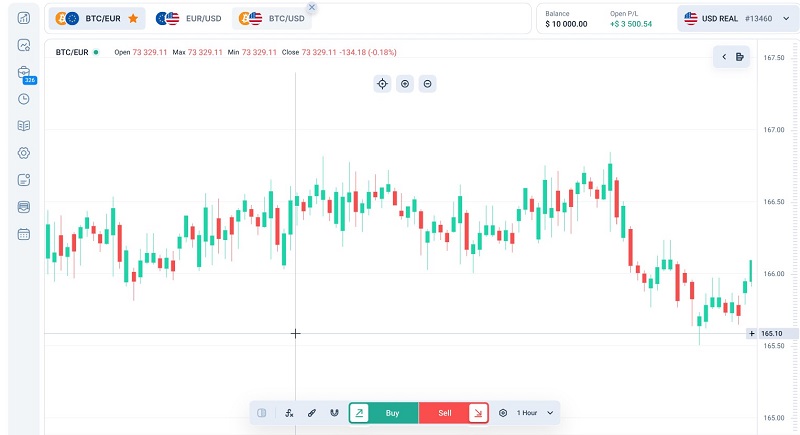Open the clock history icon in sidebar
Image resolution: width=800 pixels, height=435 pixels.
pyautogui.click(x=24, y=99)
